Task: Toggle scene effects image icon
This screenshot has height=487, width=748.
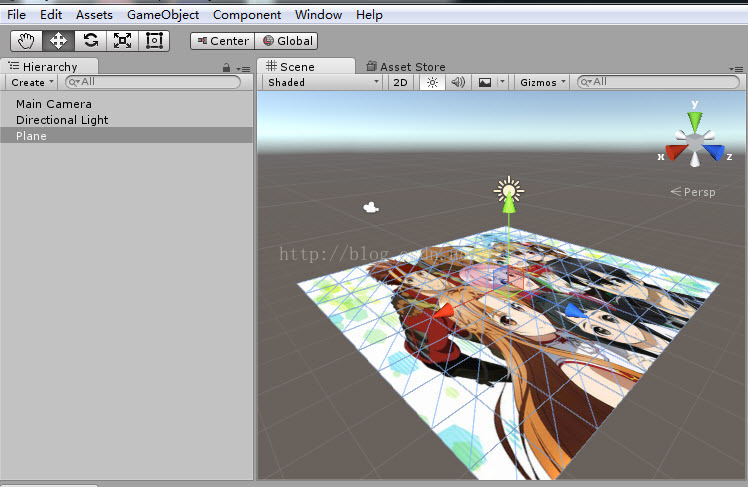Action: coord(485,83)
